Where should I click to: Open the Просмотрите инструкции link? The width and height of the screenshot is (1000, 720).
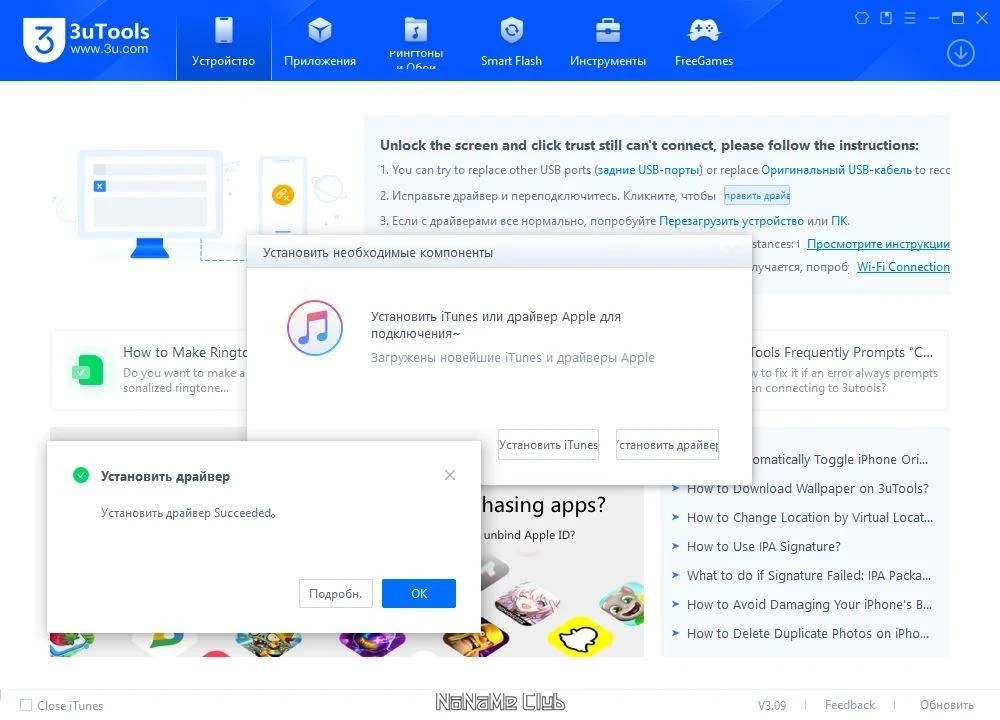point(878,244)
